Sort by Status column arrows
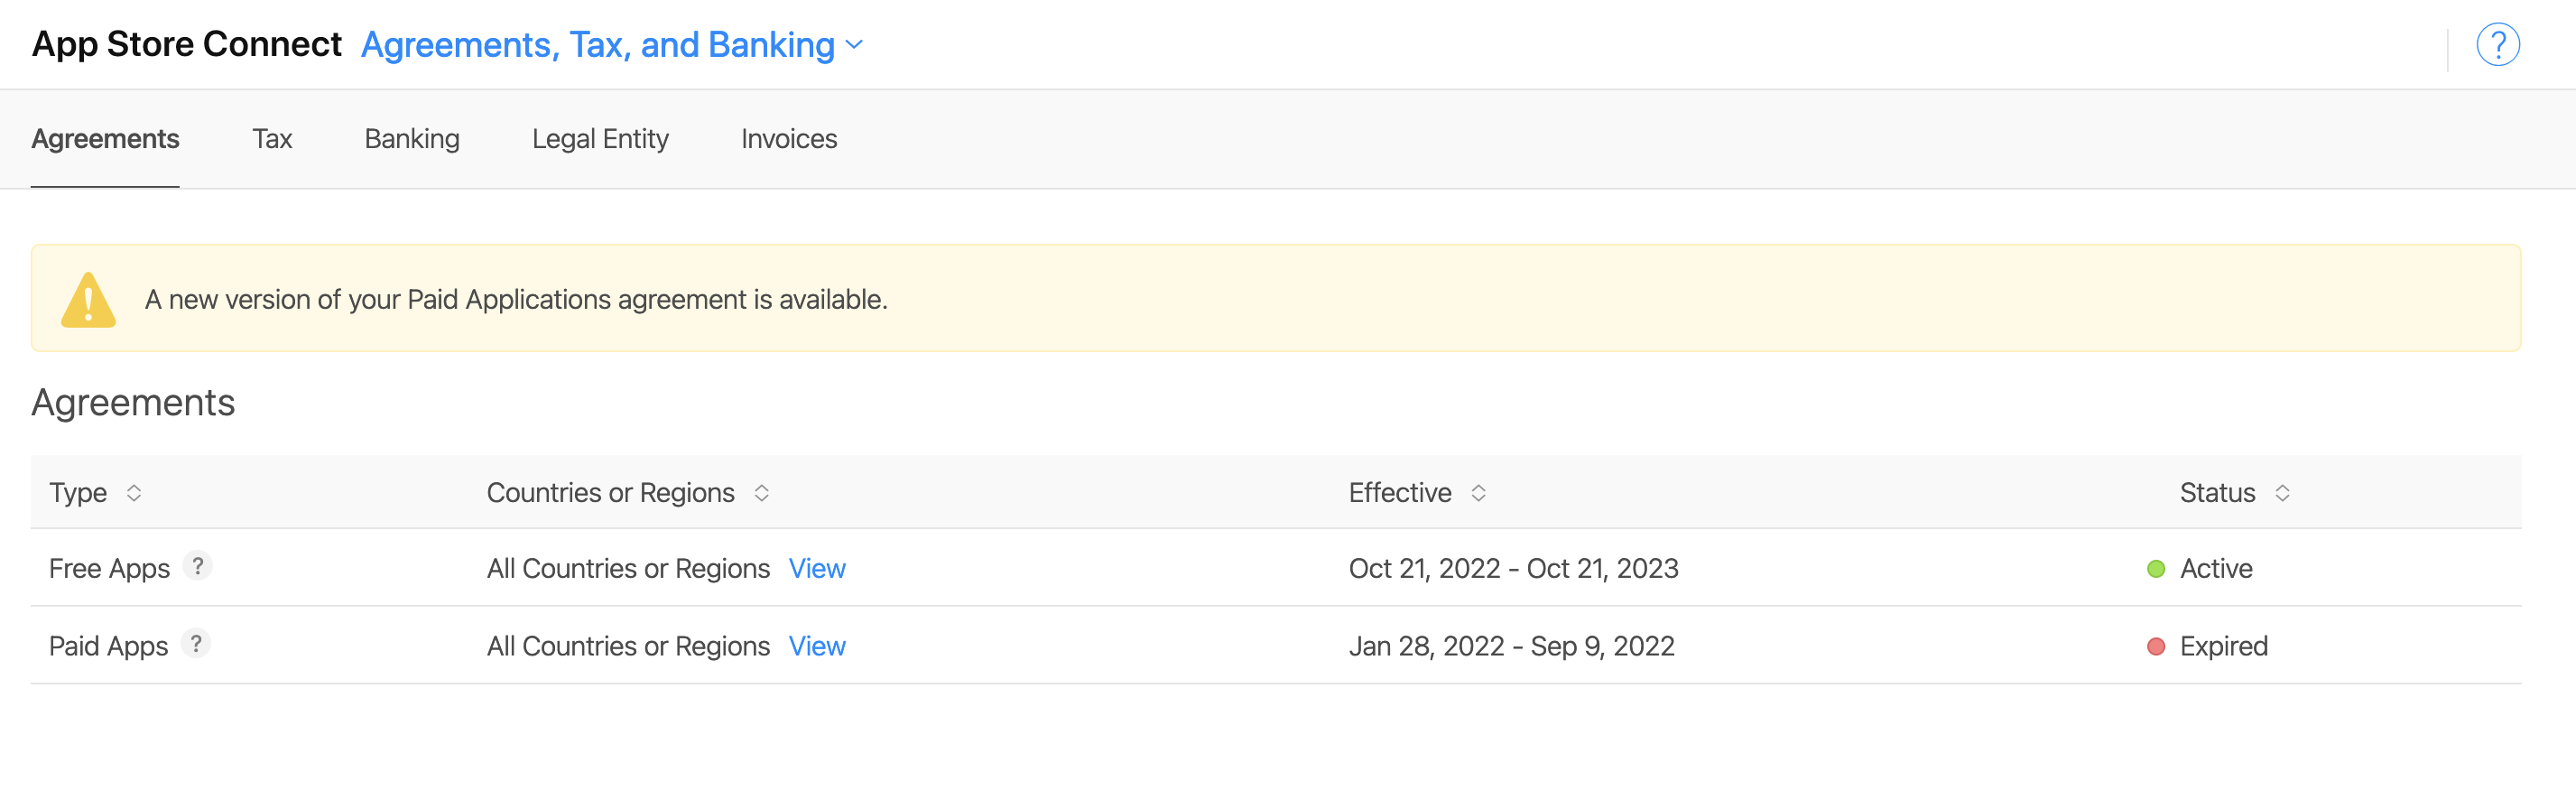This screenshot has height=809, width=2576. pyautogui.click(x=2282, y=492)
